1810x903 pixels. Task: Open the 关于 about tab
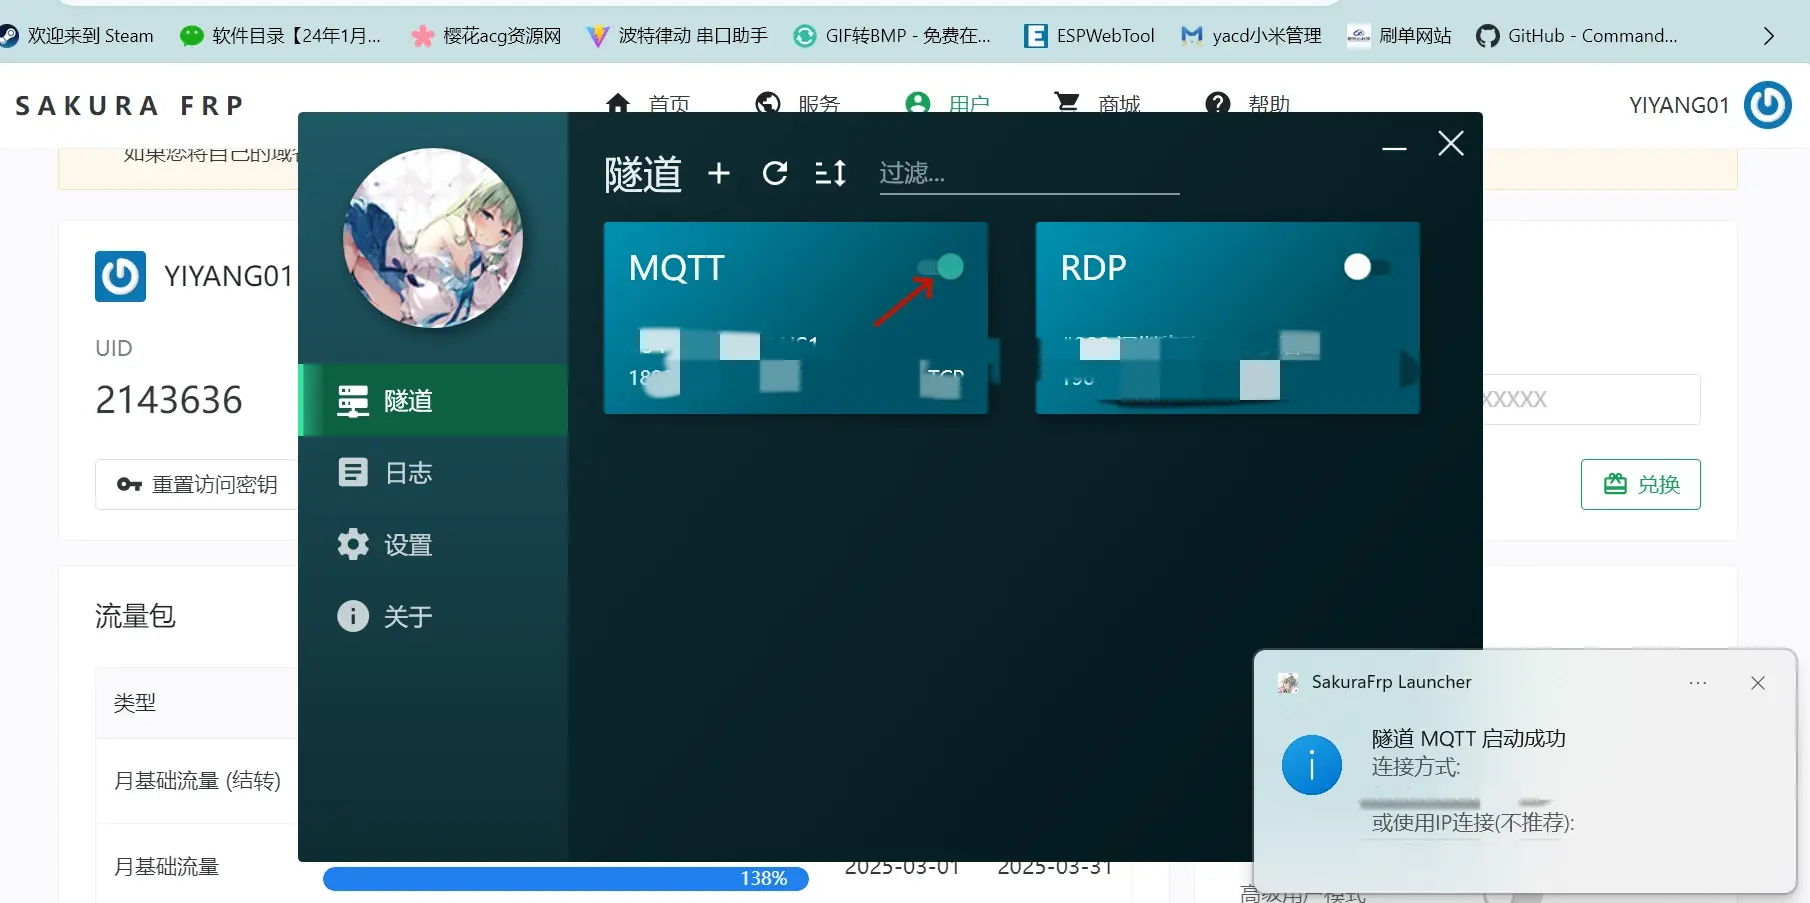coord(433,616)
